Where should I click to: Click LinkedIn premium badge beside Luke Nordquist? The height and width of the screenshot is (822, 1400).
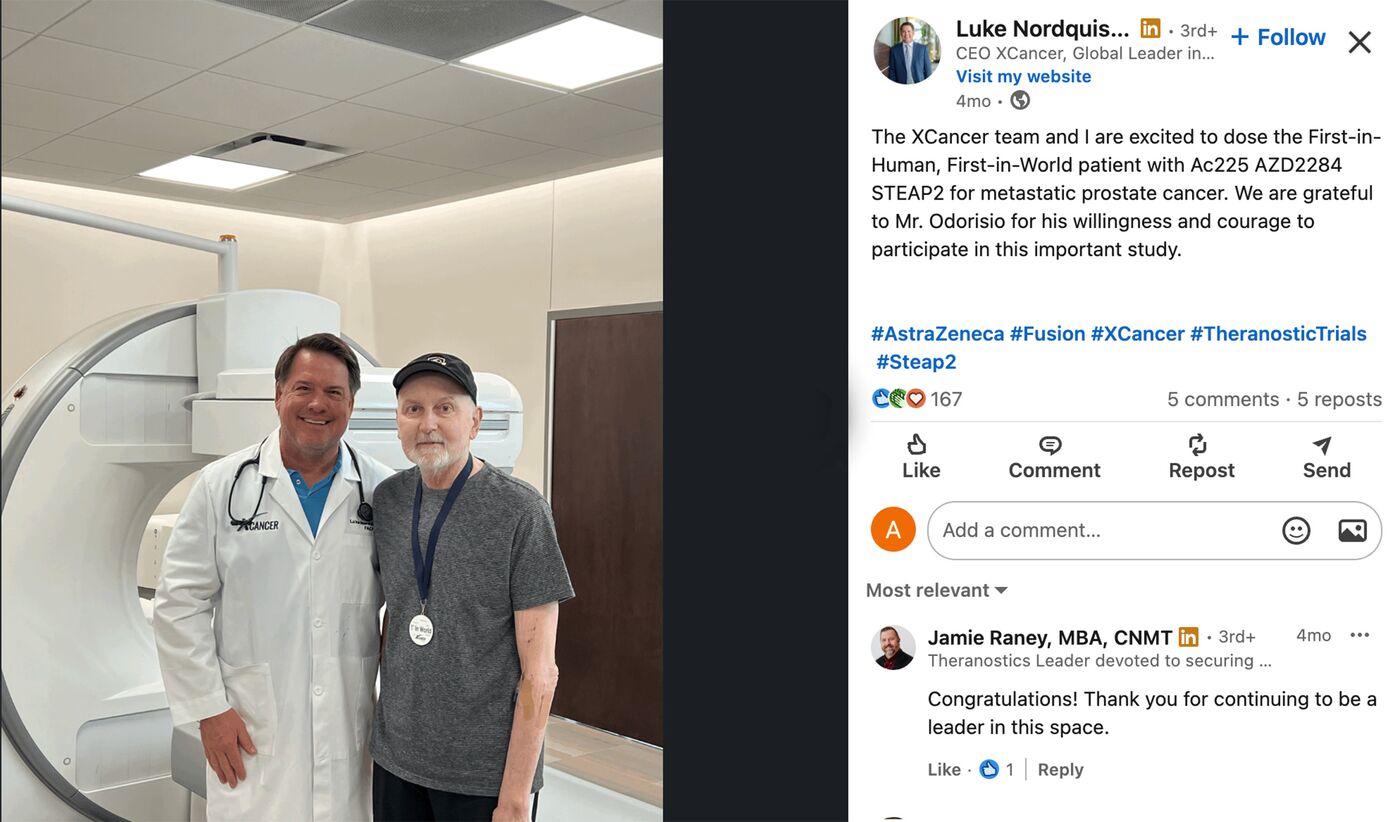(x=1151, y=29)
